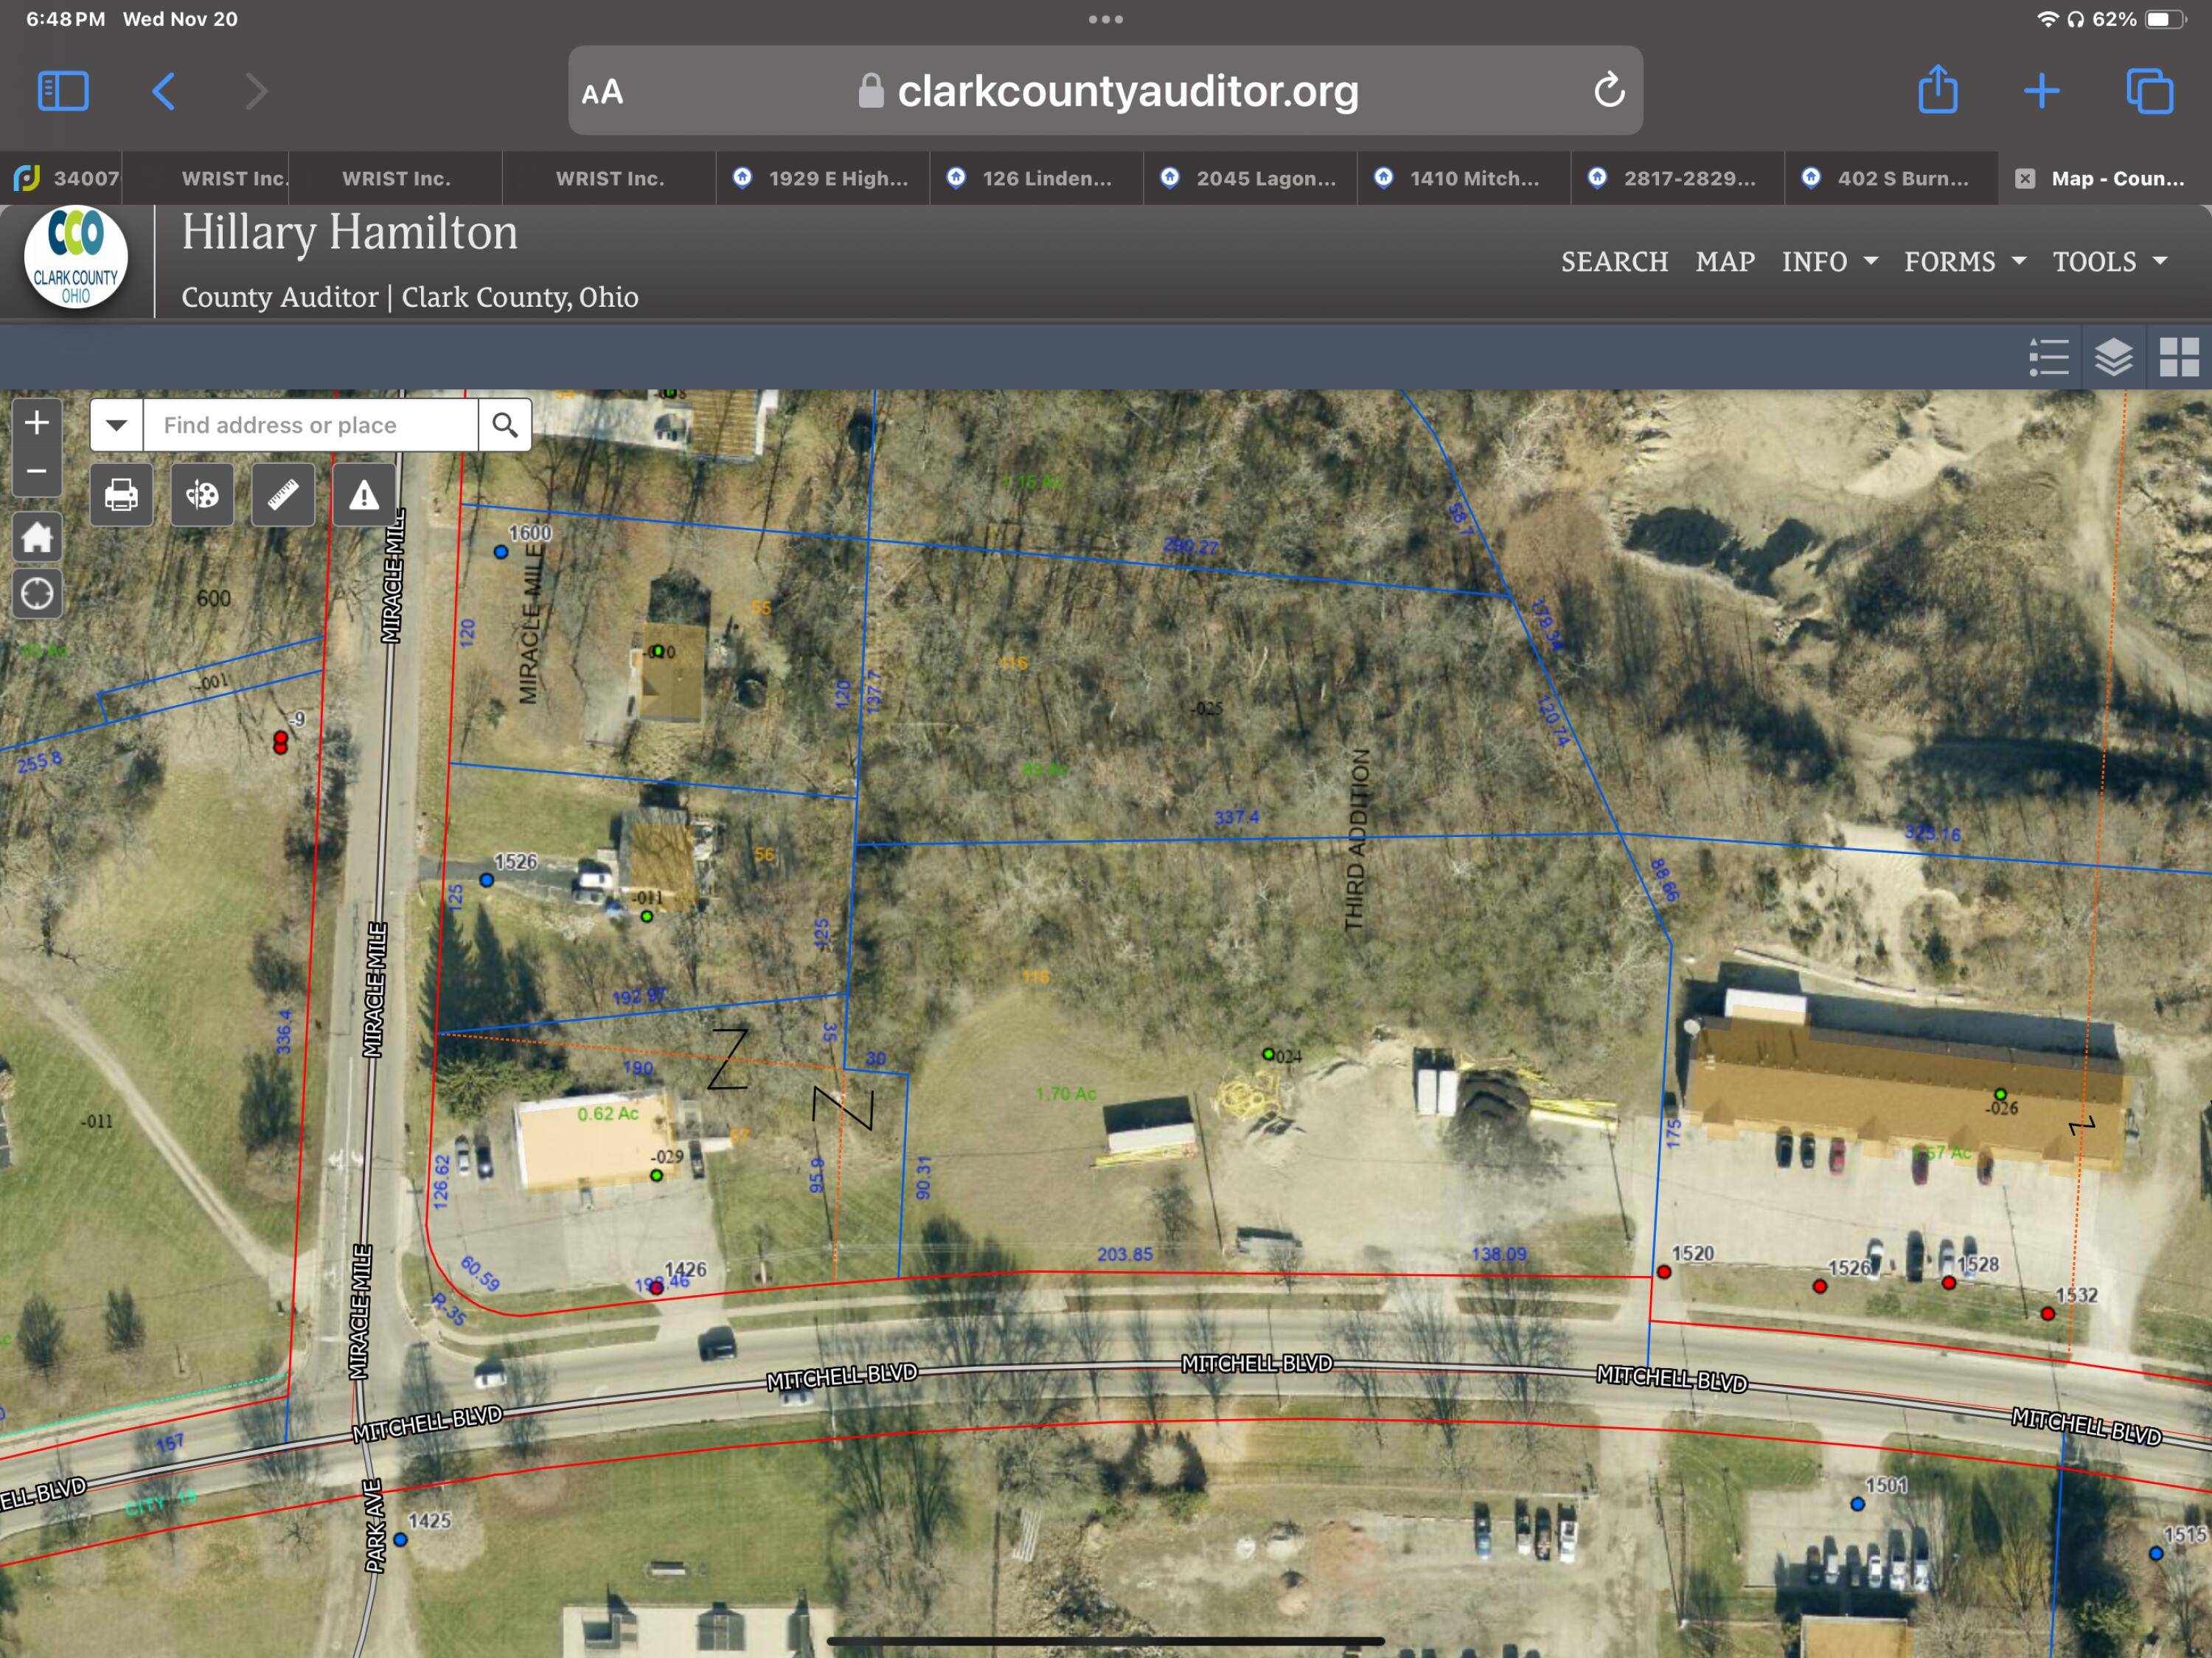Select the 1425 address point on Park Ave

[400, 1539]
